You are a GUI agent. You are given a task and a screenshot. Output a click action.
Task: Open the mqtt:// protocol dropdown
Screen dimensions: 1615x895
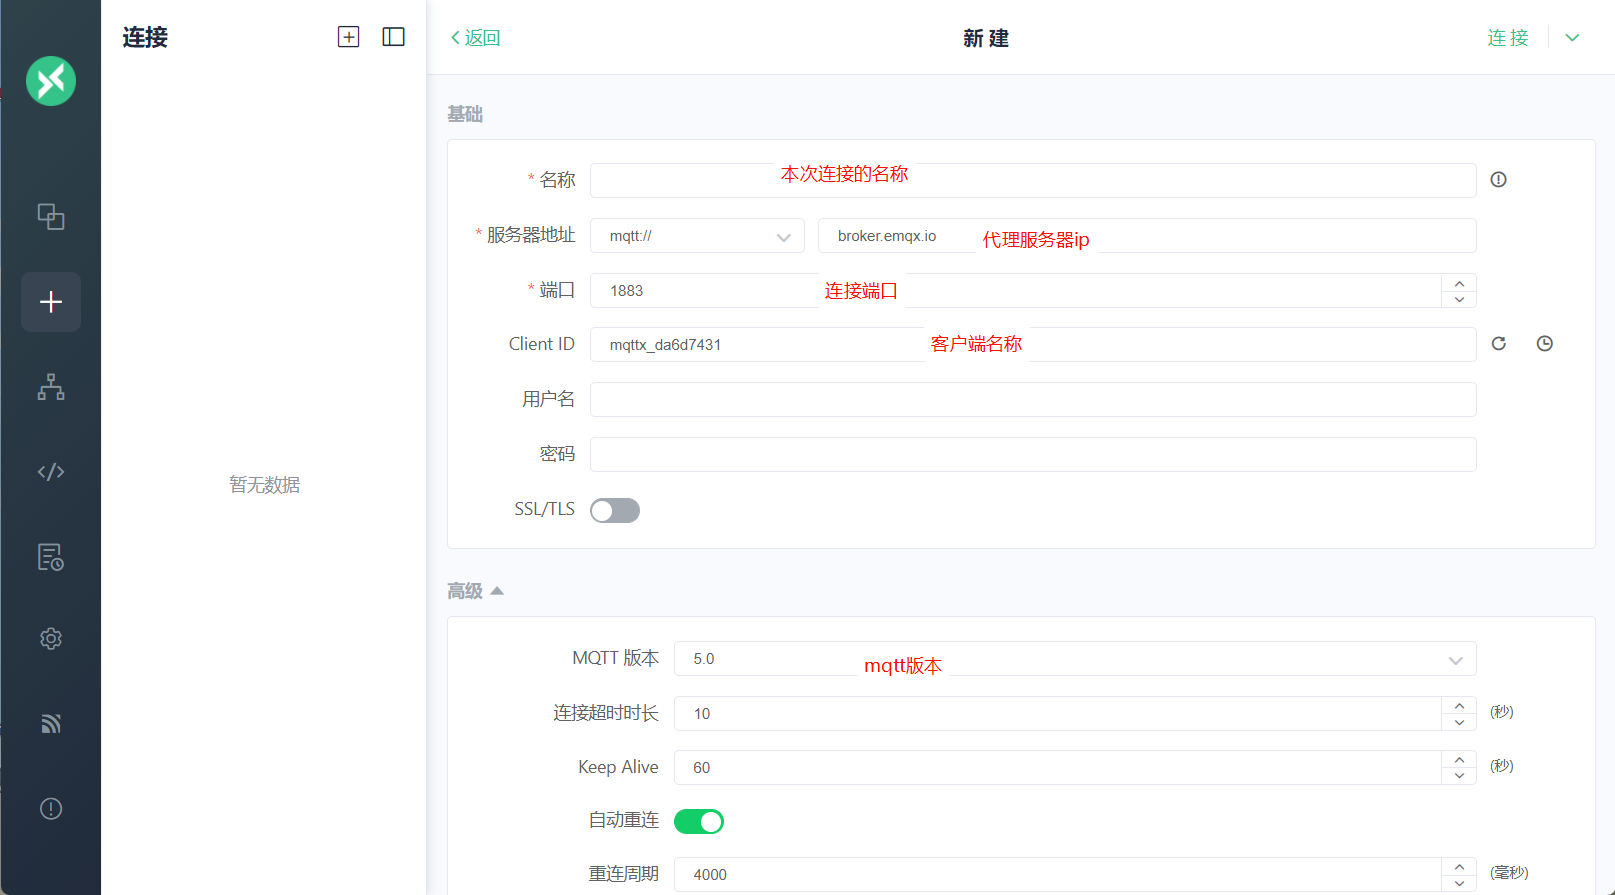pos(697,236)
